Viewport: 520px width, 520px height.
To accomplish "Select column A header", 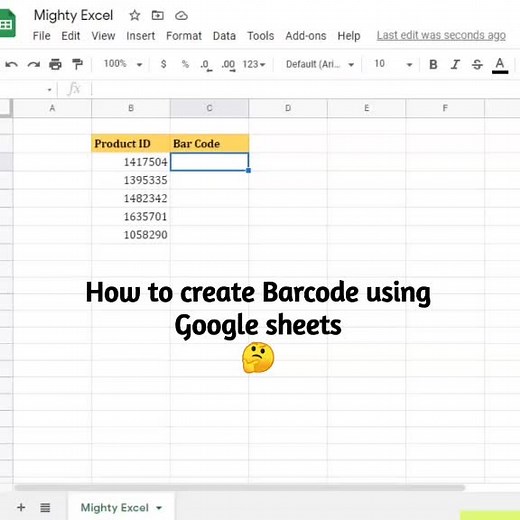I will (x=52, y=108).
